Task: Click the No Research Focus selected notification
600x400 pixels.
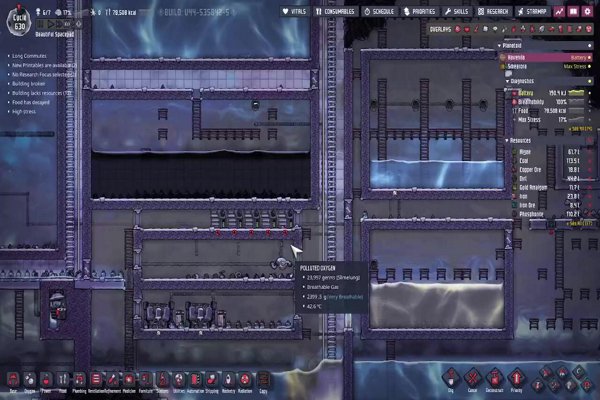Action: [x=42, y=75]
